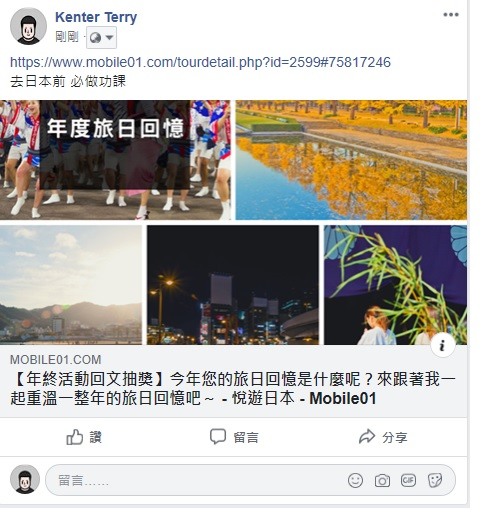Click the 年終活動回文抽獎 article headline
Image resolution: width=487 pixels, height=528 pixels.
tap(232, 389)
